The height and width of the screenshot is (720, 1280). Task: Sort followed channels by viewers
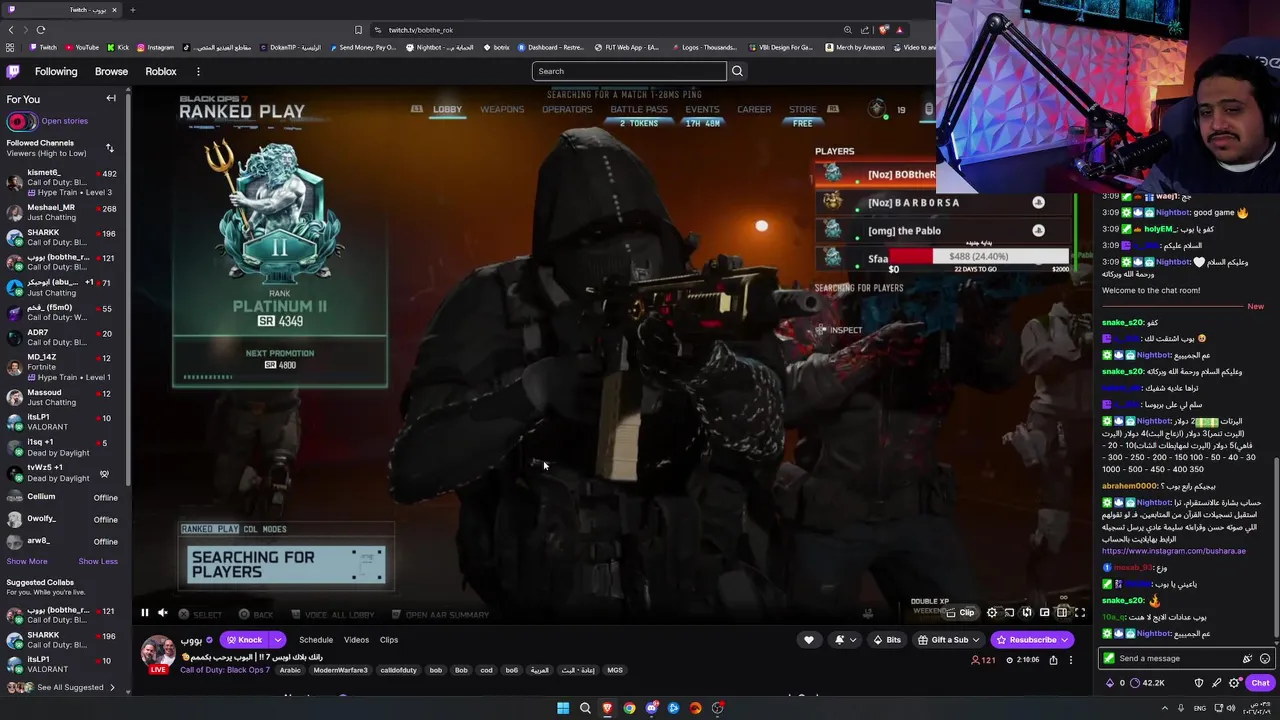pos(109,148)
